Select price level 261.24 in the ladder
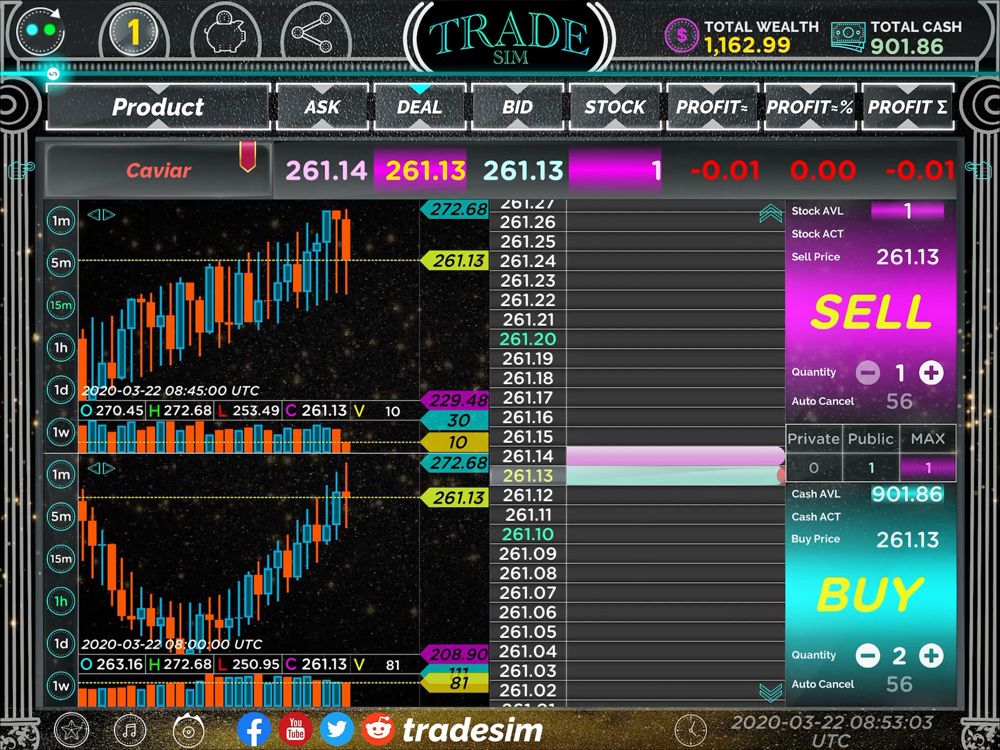1000x750 pixels. pos(527,261)
